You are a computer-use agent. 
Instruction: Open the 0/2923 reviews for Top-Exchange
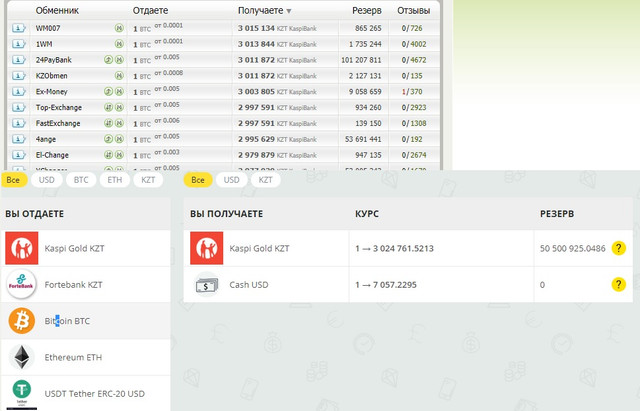(414, 108)
